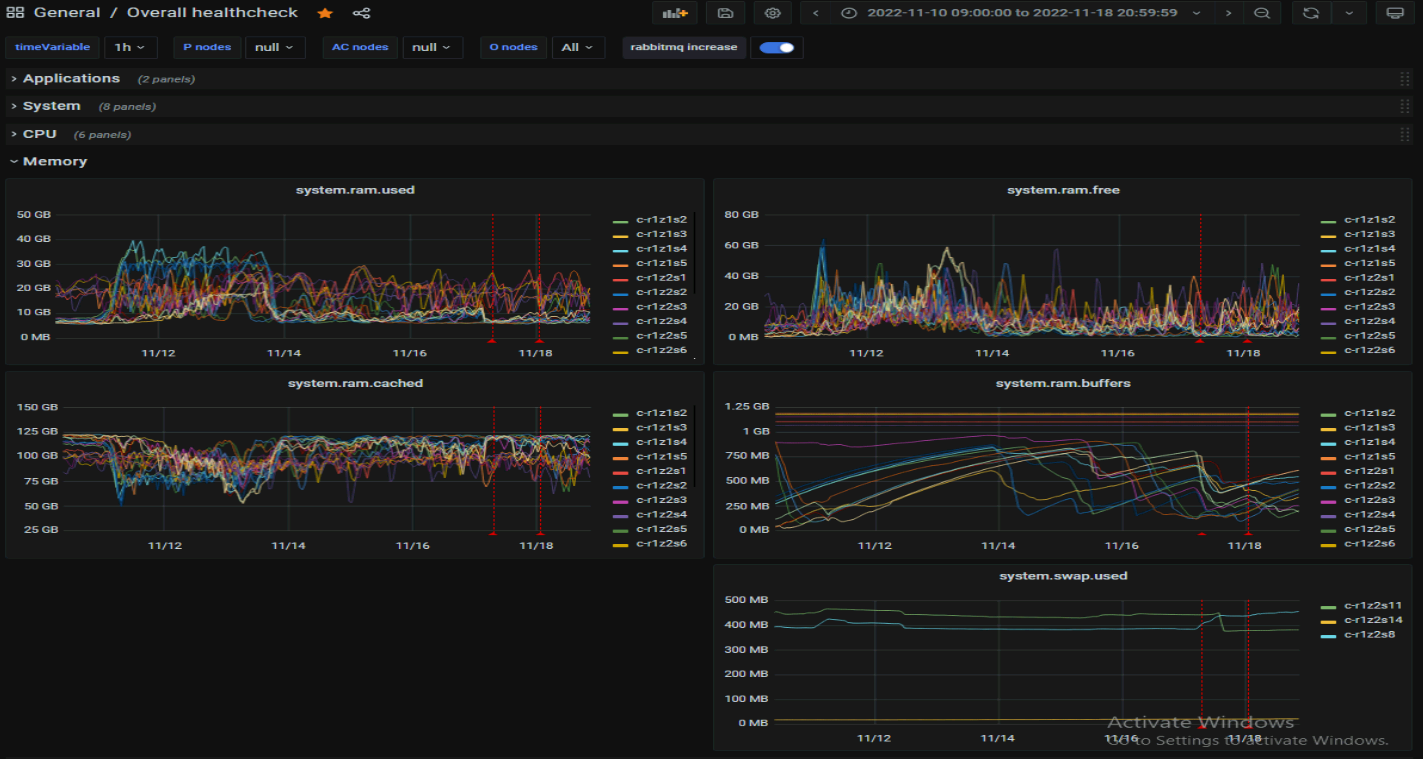Refresh the dashboard
The width and height of the screenshot is (1423, 759).
click(x=1311, y=13)
